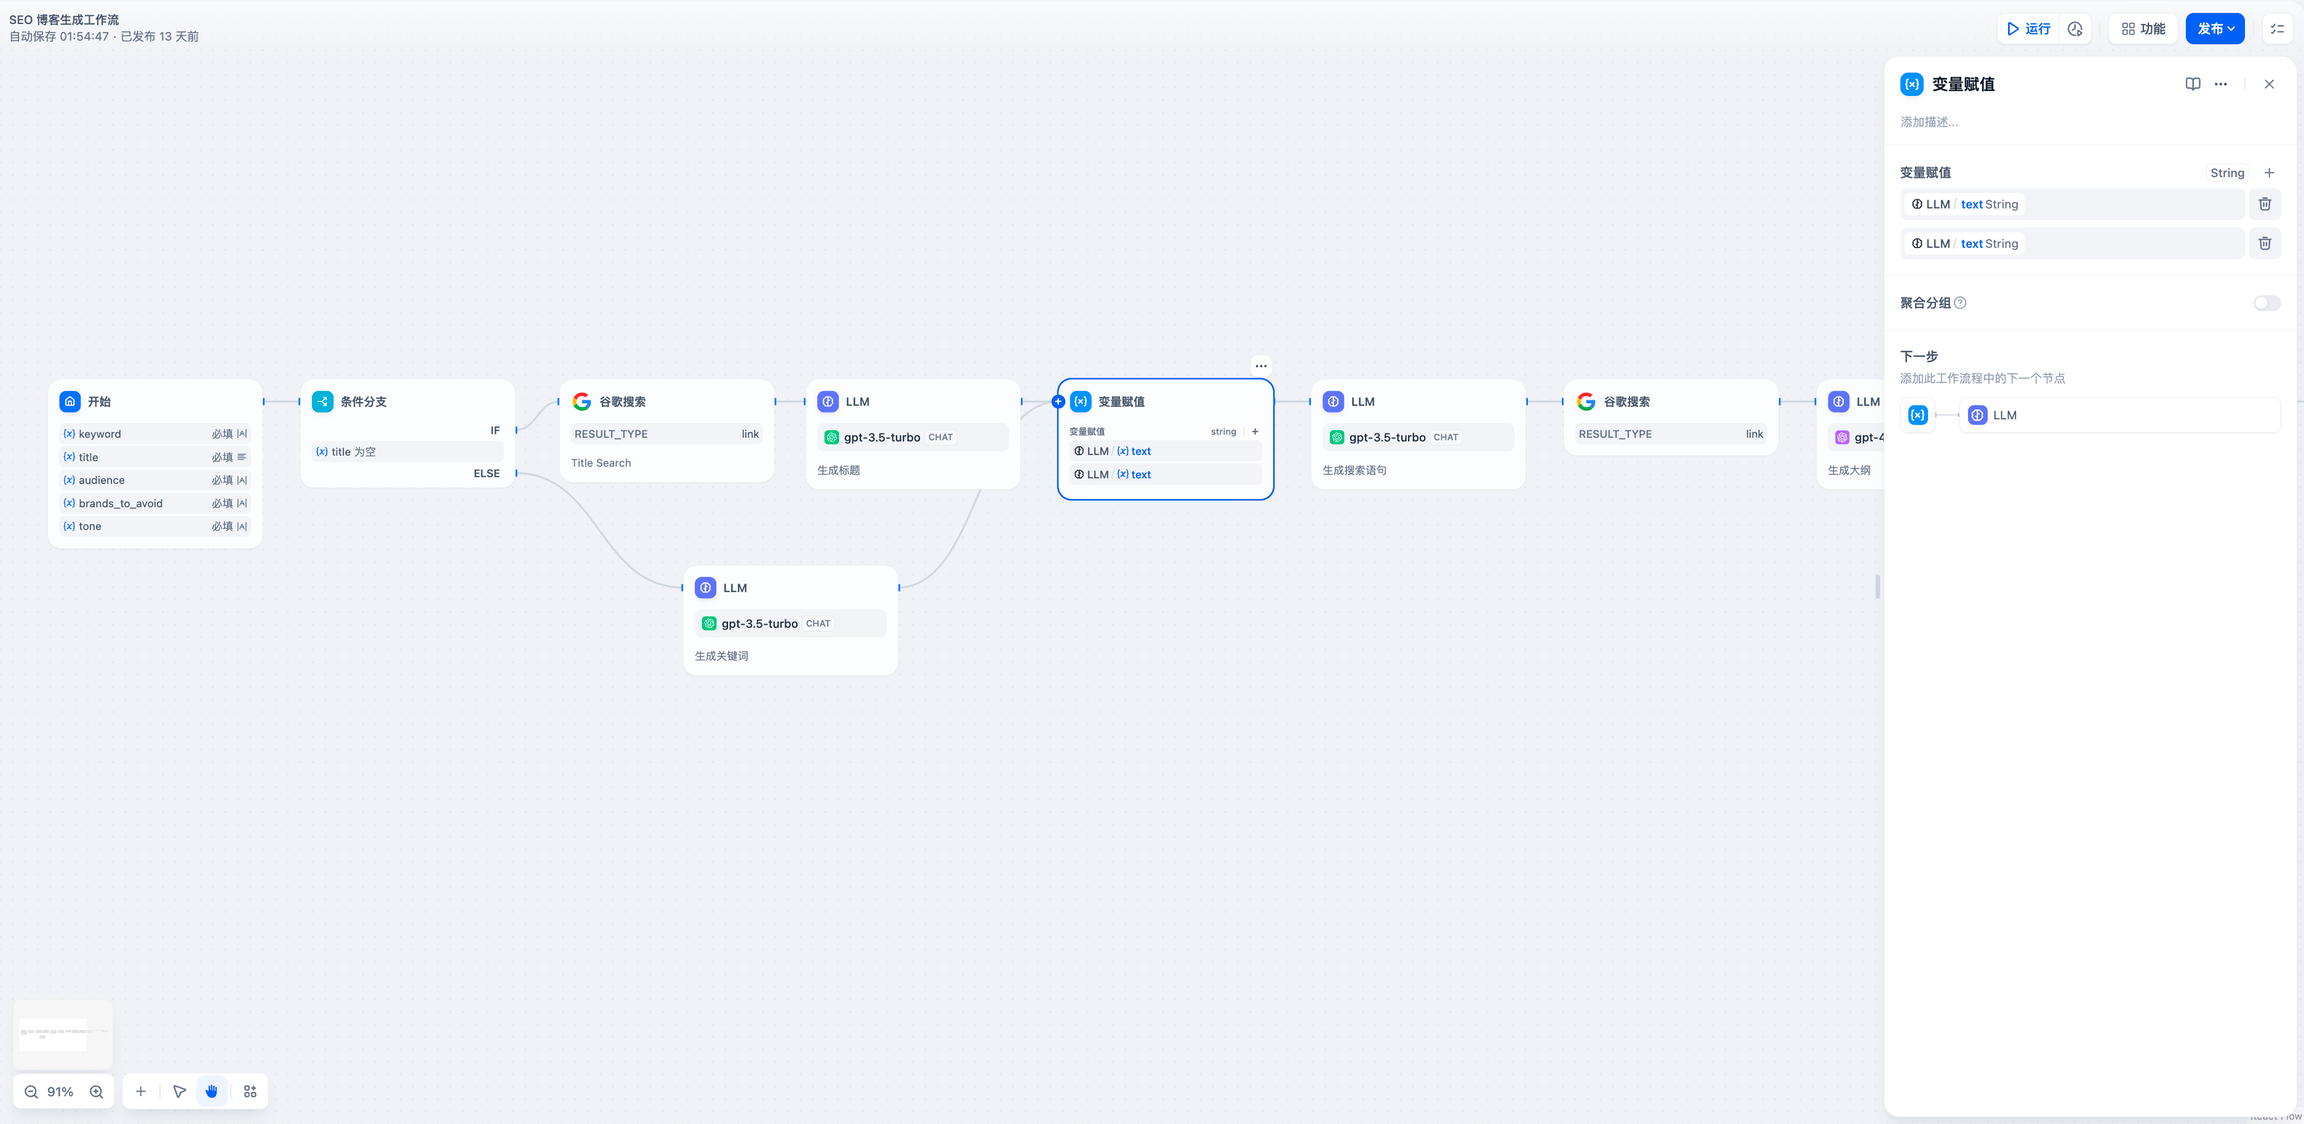The width and height of the screenshot is (2304, 1124).
Task: Delete the first LLM text variable
Action: click(2265, 204)
